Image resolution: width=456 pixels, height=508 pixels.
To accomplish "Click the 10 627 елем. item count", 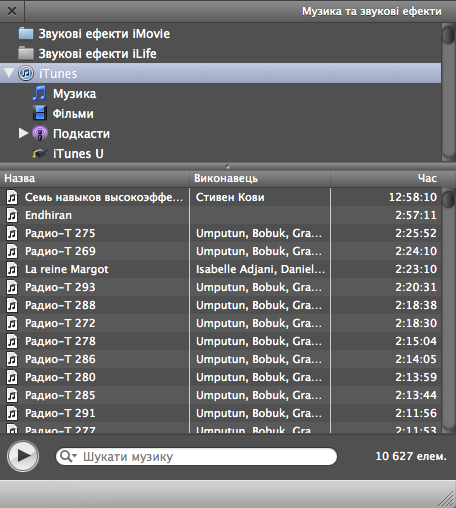I will (411, 456).
